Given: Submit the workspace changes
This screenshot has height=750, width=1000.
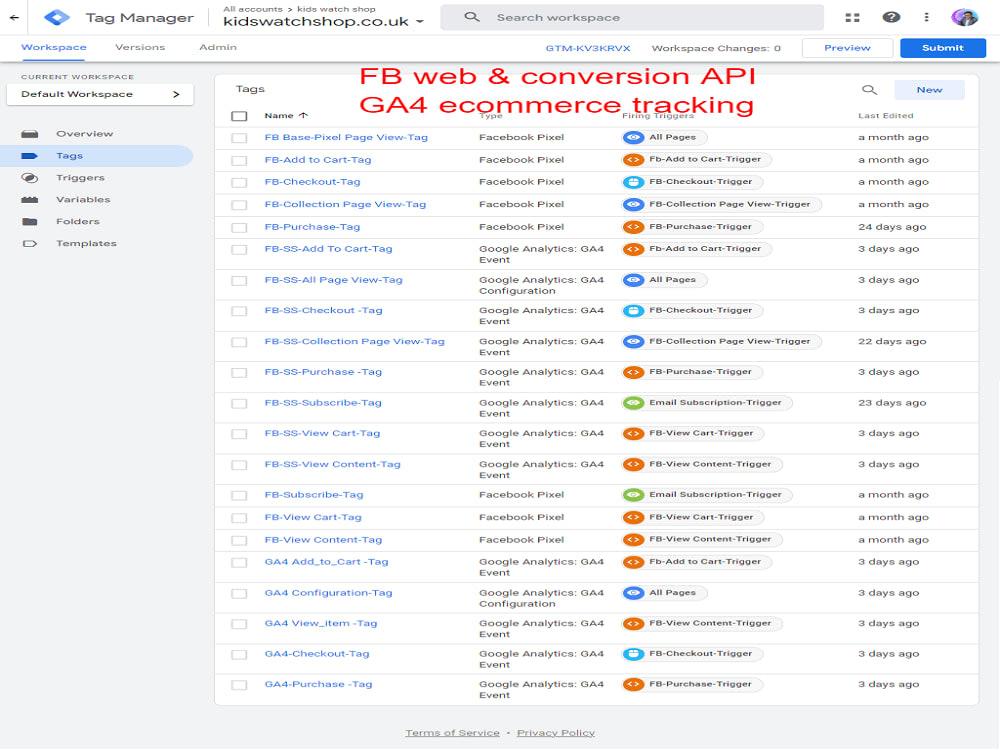Looking at the screenshot, I should tap(942, 47).
